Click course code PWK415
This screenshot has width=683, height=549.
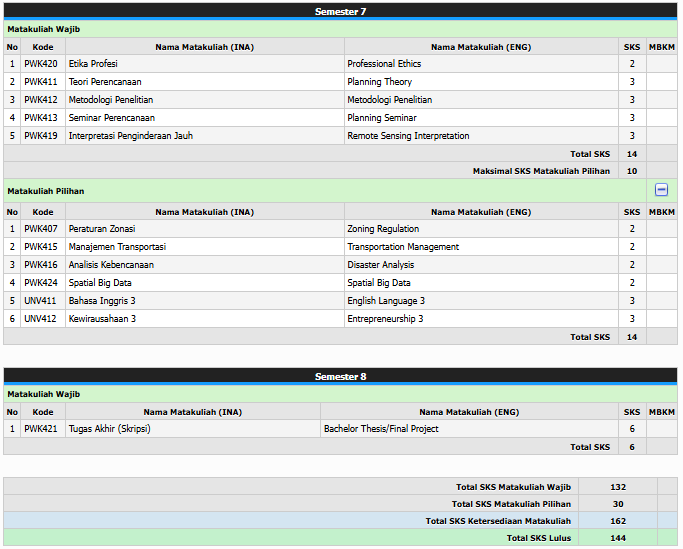41,247
